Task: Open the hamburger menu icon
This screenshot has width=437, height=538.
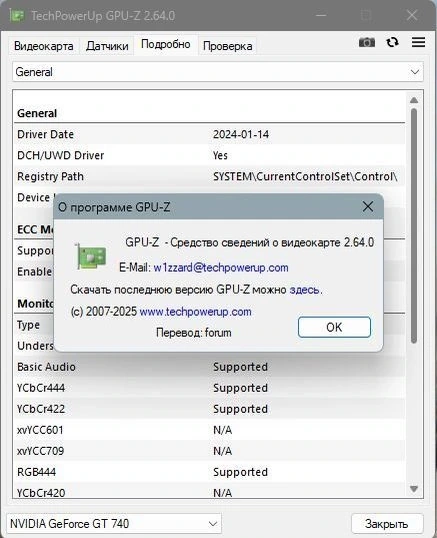Action: [x=418, y=42]
